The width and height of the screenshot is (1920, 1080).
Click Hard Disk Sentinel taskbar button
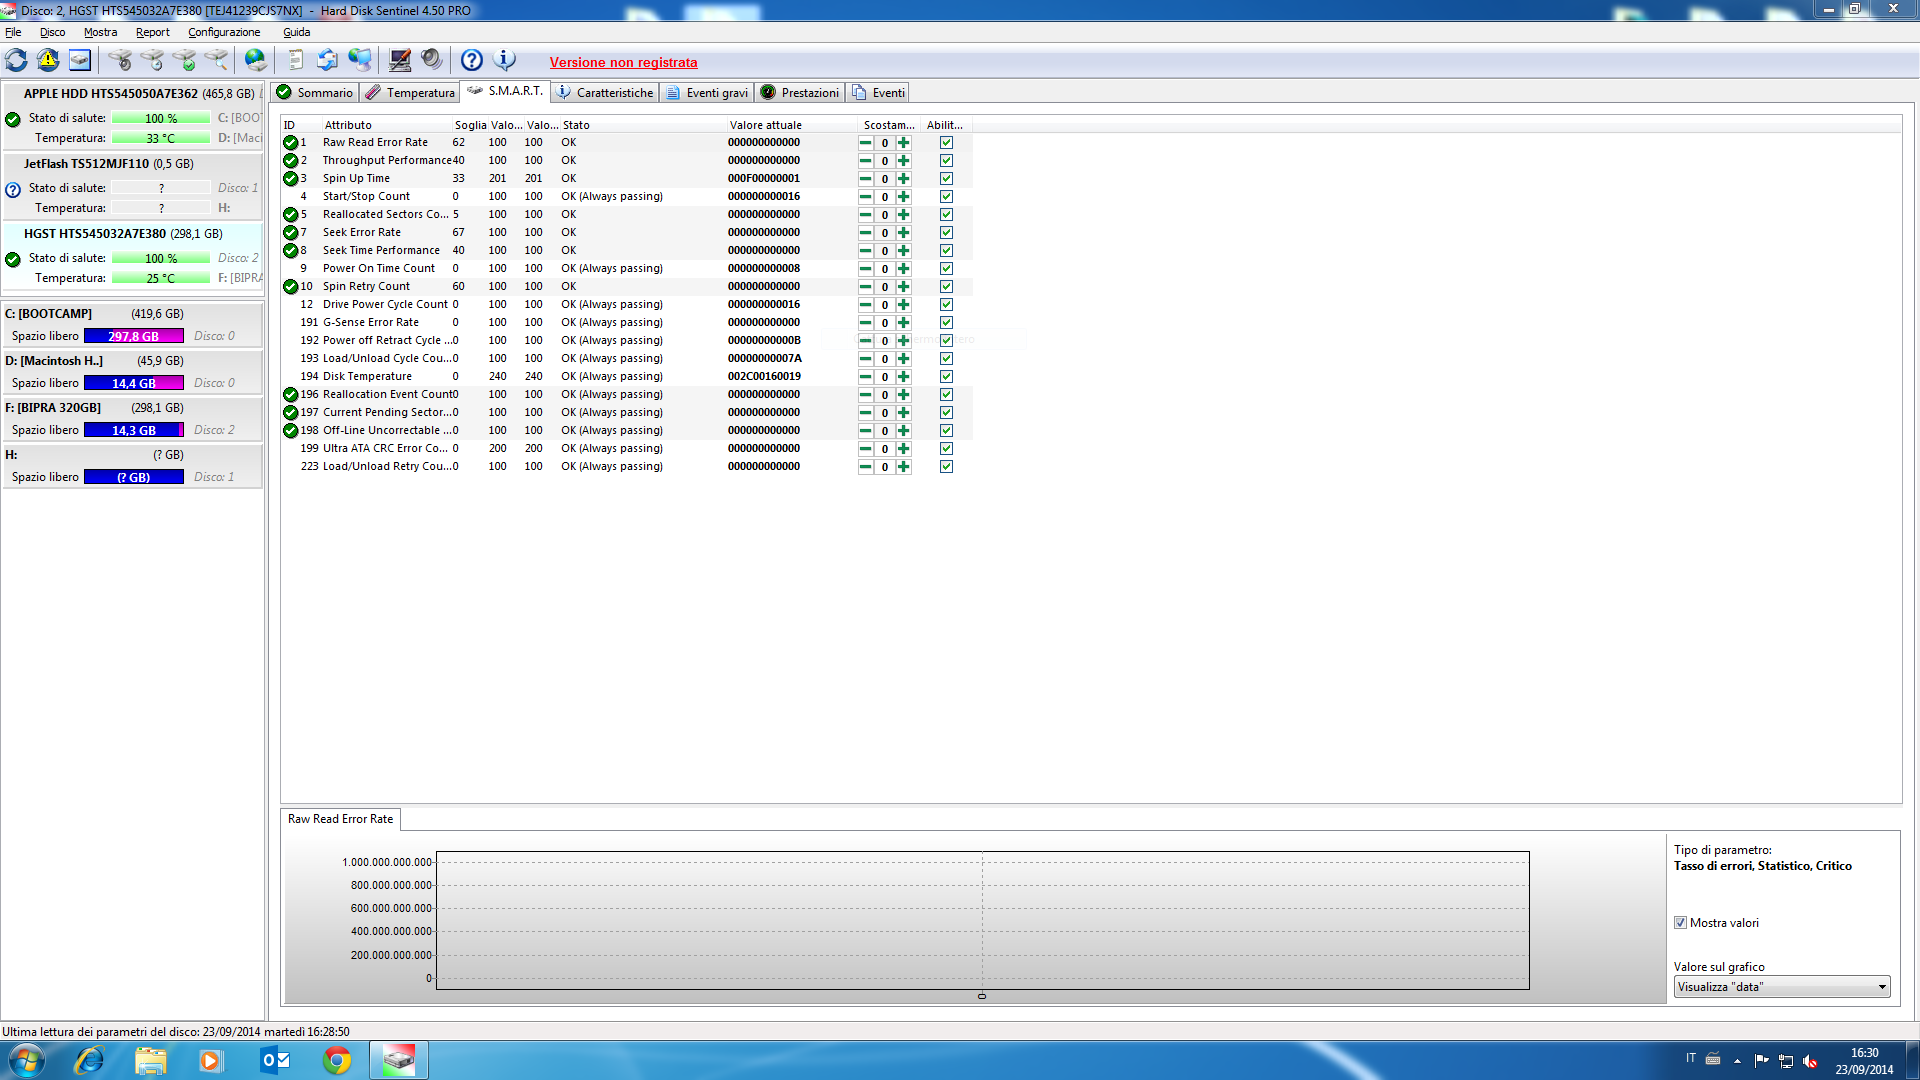click(399, 1060)
